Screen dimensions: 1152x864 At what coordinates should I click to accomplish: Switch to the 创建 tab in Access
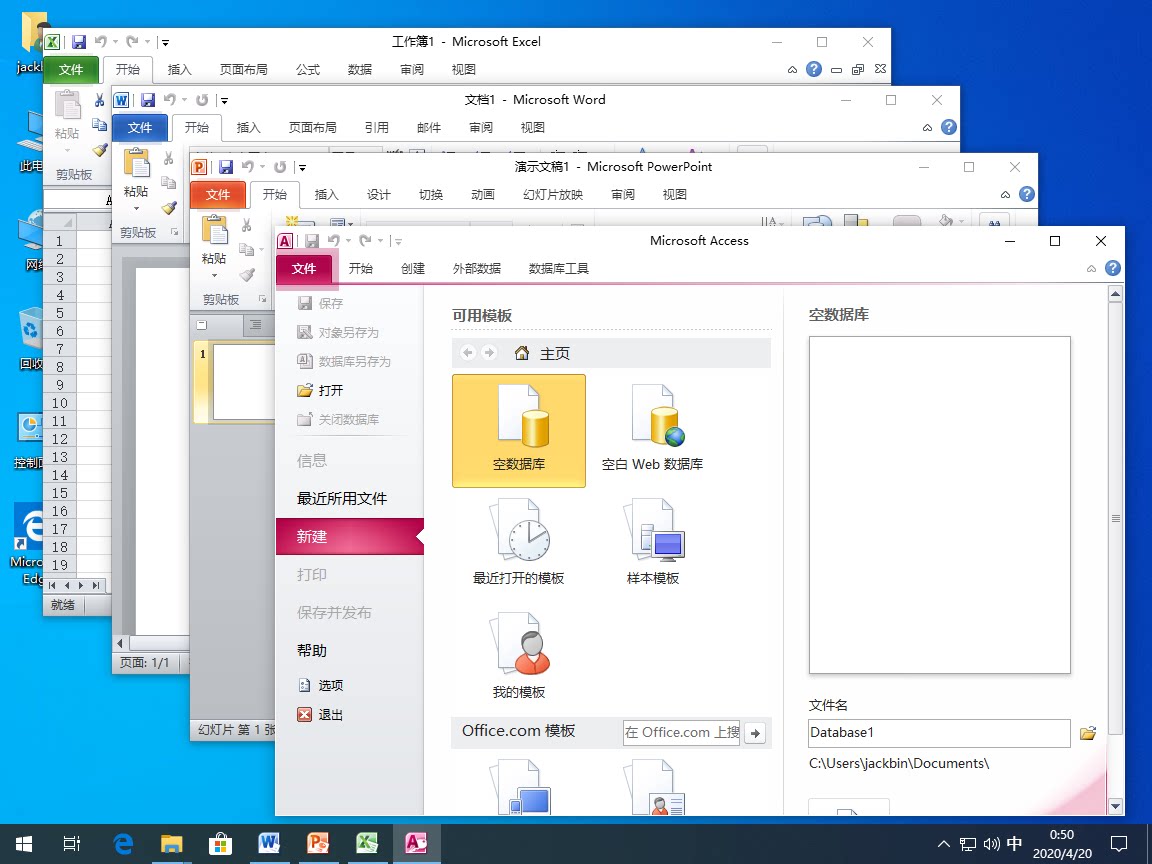[413, 268]
